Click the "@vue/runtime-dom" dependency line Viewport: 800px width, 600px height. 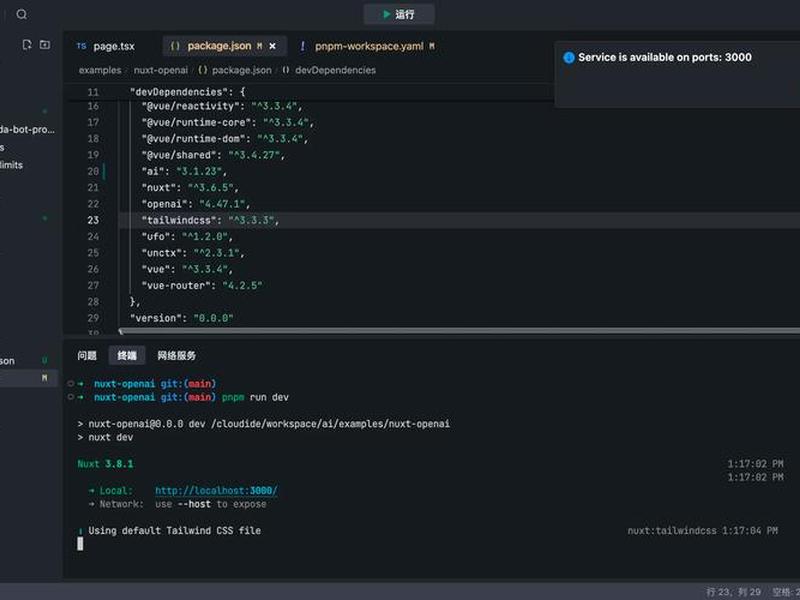coord(225,139)
